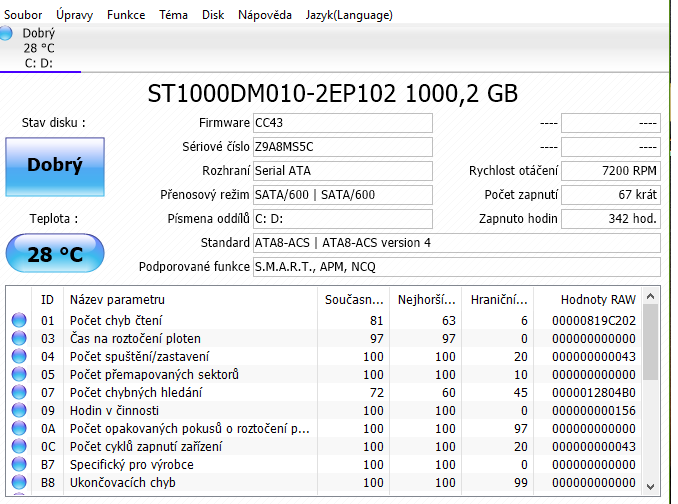Screen dimensions: 678x504
Task: Select the Hodin v činnosti row
Action: pyautogui.click(x=324, y=411)
